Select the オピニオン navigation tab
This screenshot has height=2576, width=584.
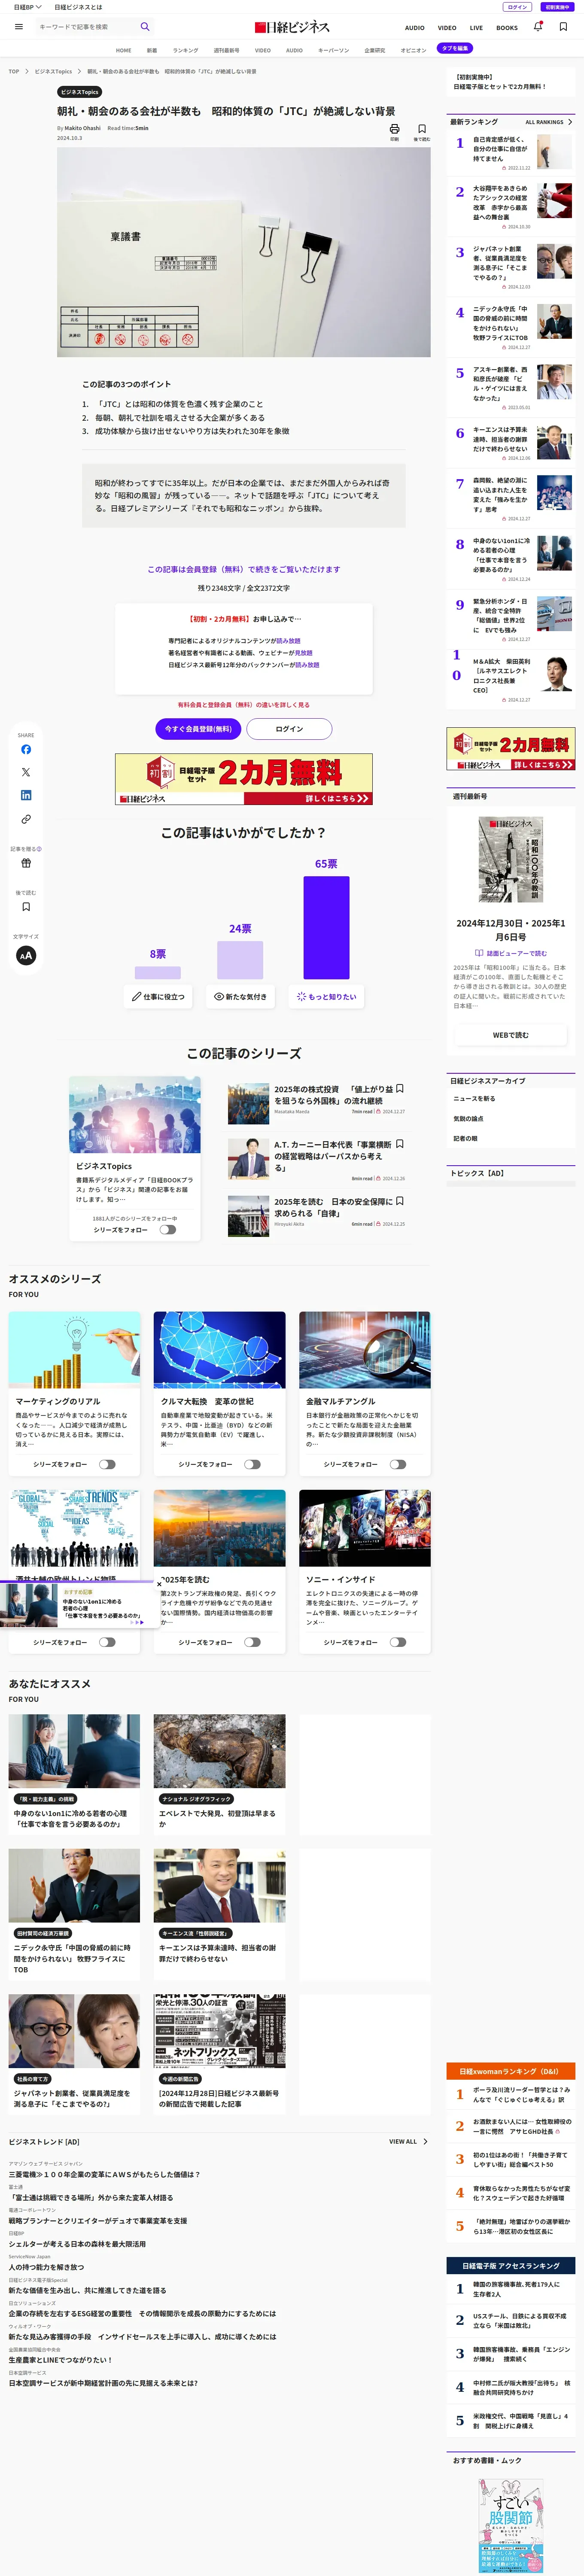413,50
